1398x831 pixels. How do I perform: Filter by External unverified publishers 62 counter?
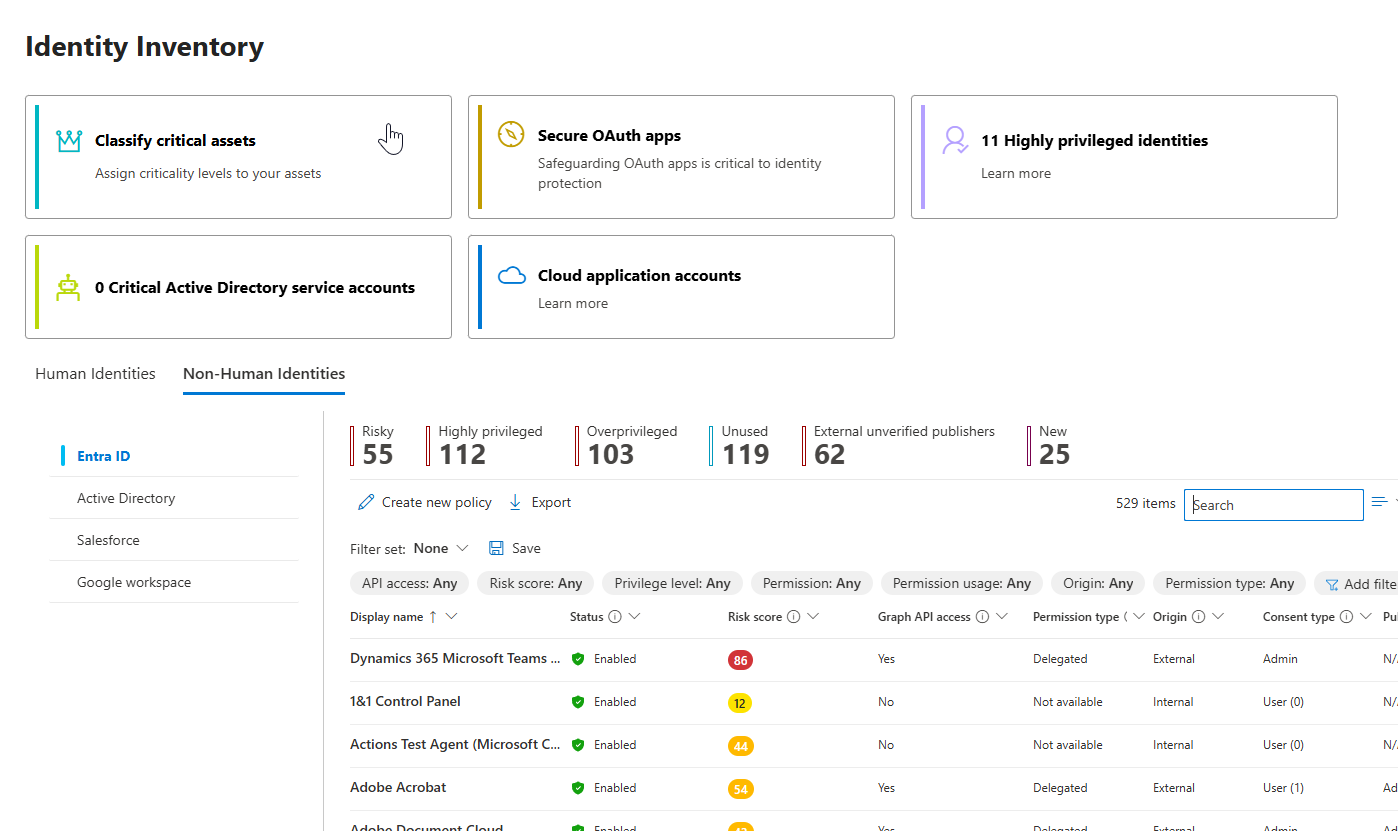[899, 446]
